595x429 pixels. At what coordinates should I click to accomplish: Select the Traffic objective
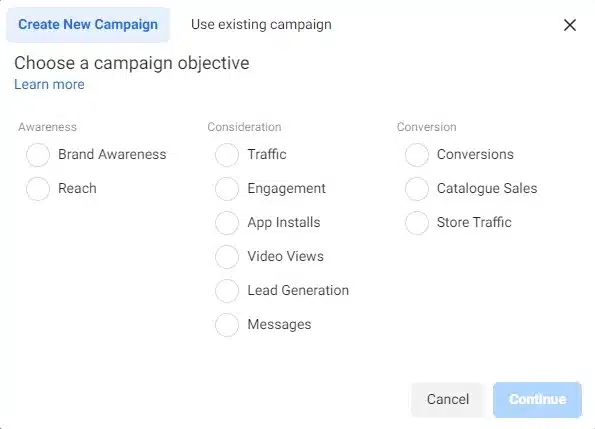coord(227,155)
